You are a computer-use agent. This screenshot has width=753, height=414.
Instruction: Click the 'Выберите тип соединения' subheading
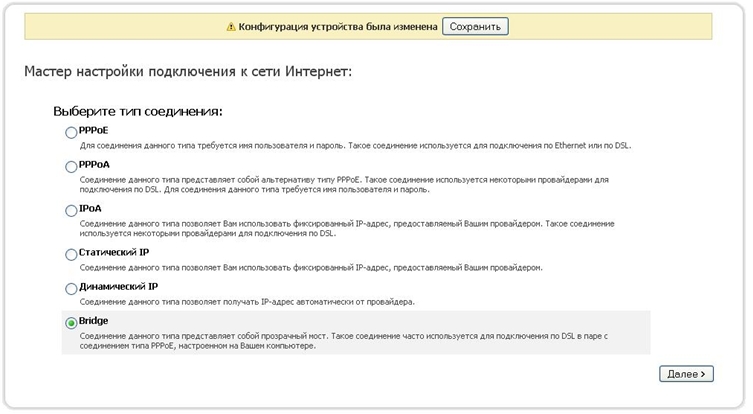coord(137,110)
